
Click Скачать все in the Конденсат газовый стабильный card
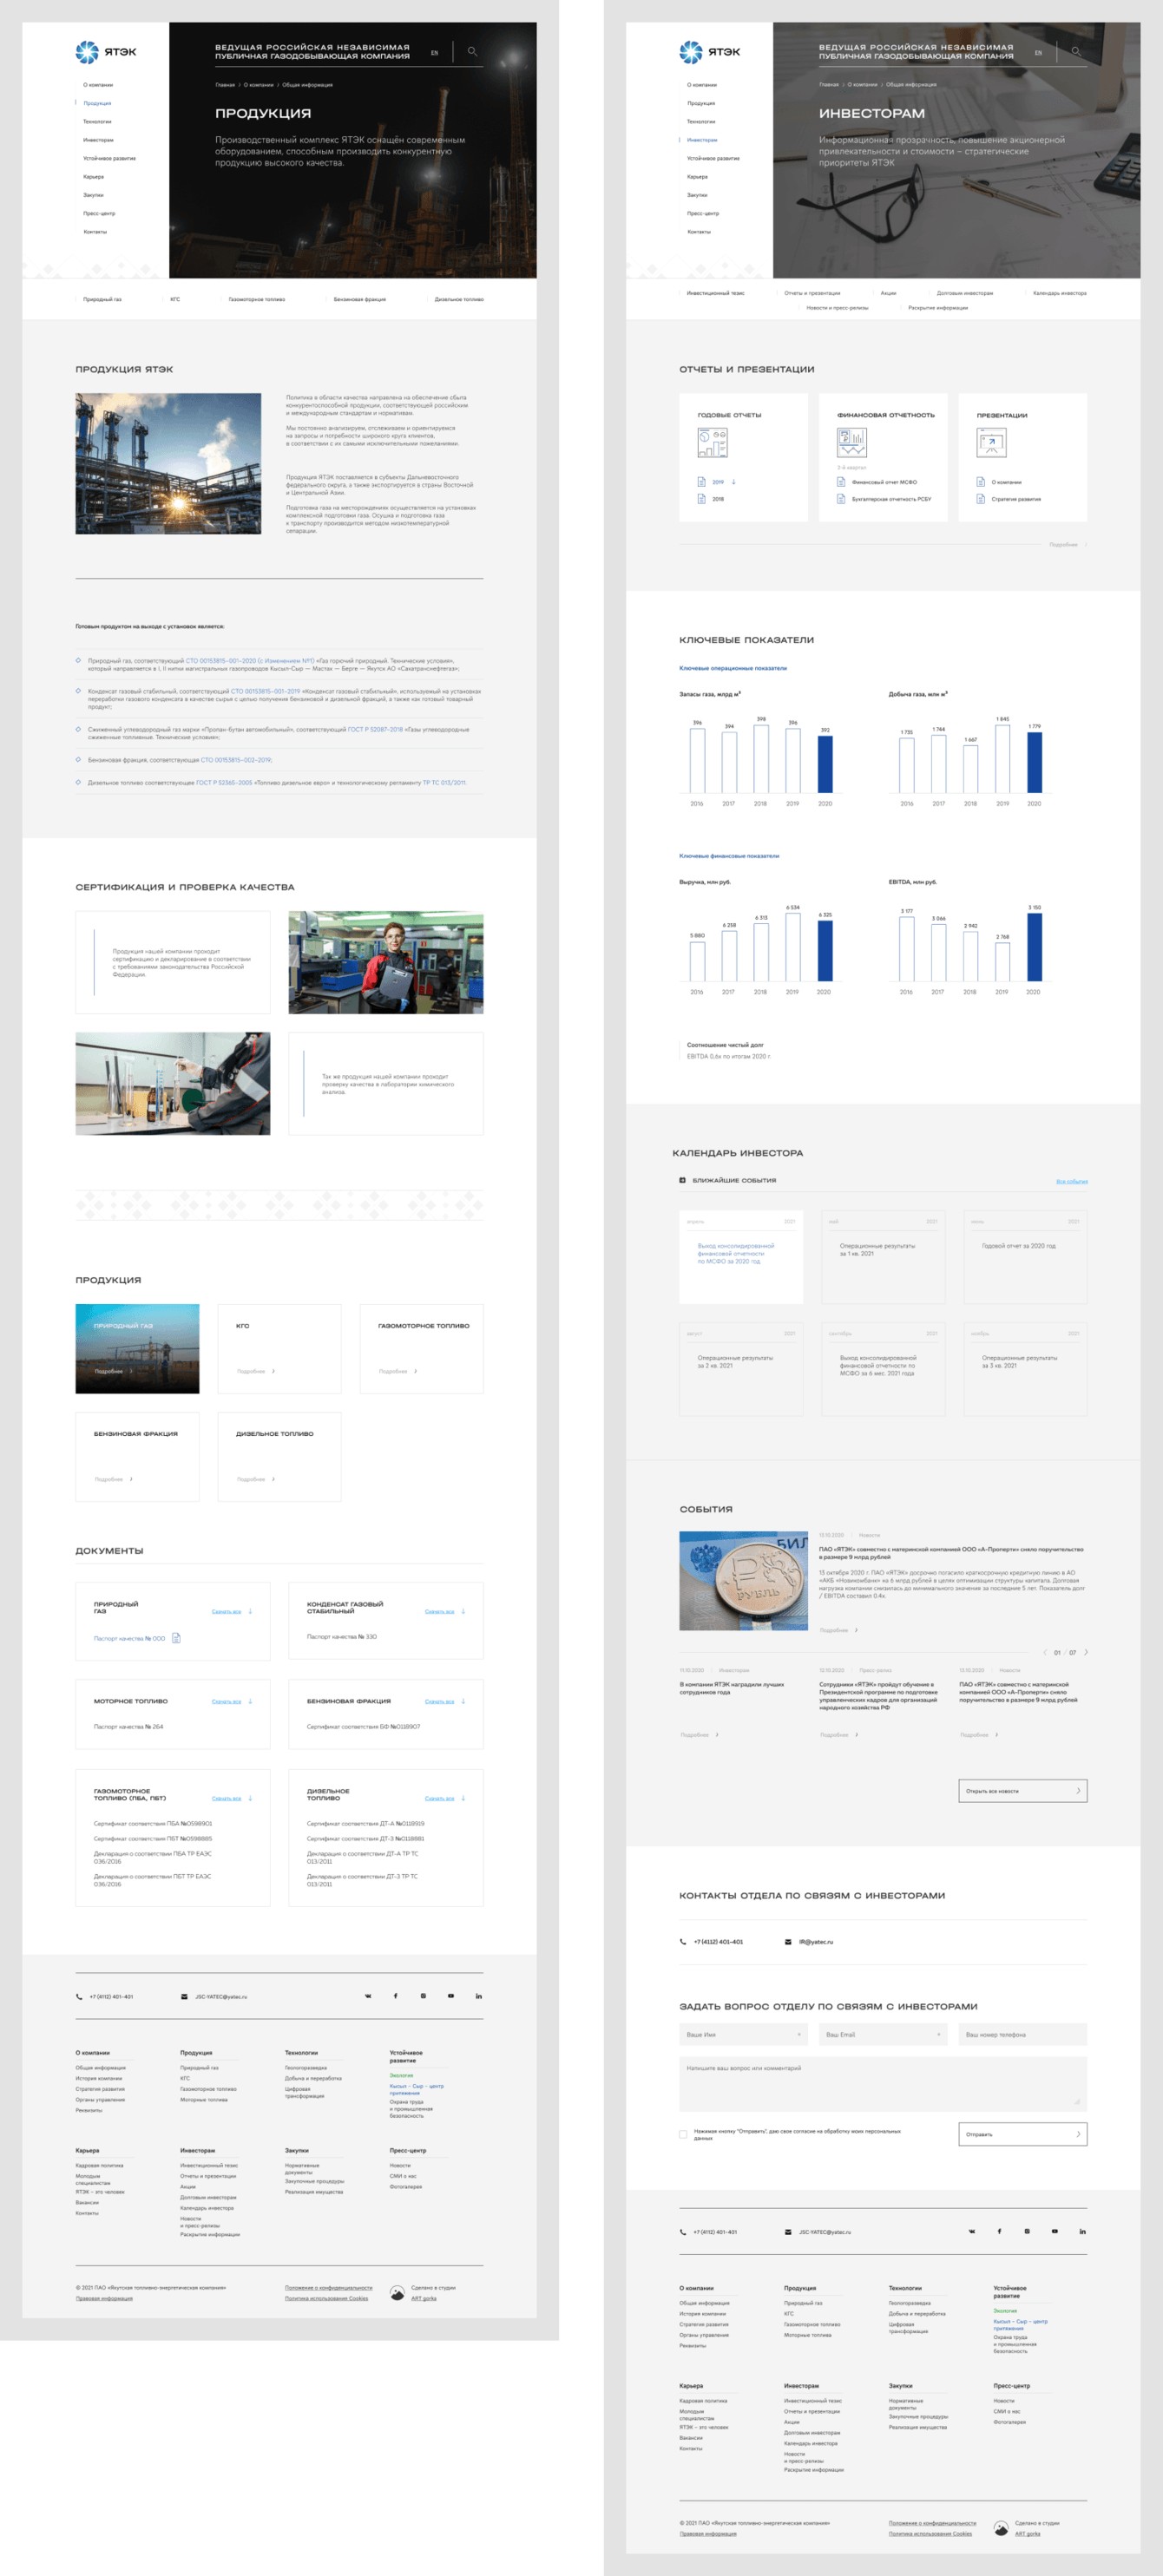(439, 1612)
